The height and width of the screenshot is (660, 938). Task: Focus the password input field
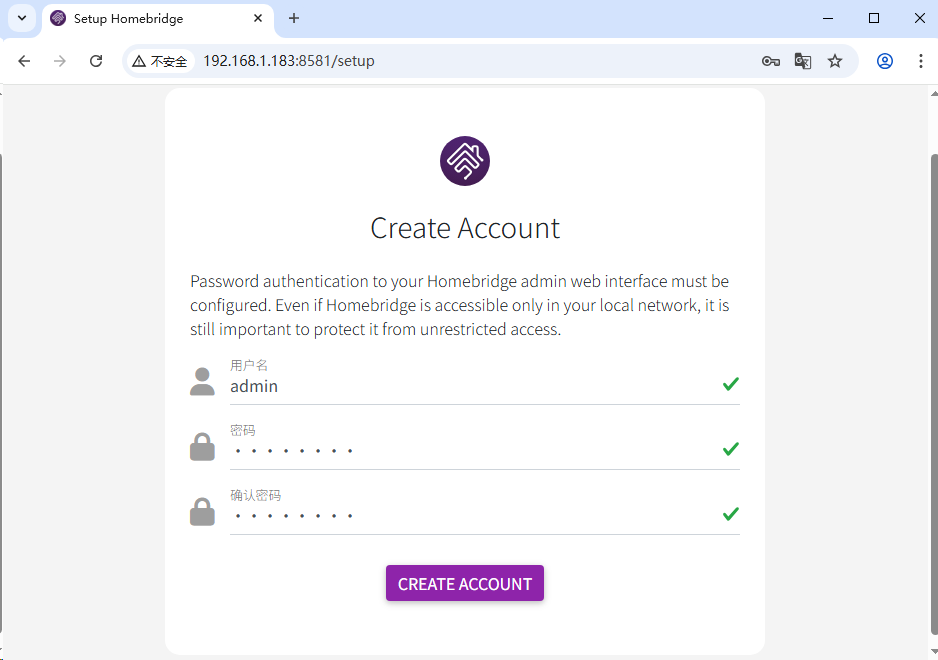click(x=470, y=451)
